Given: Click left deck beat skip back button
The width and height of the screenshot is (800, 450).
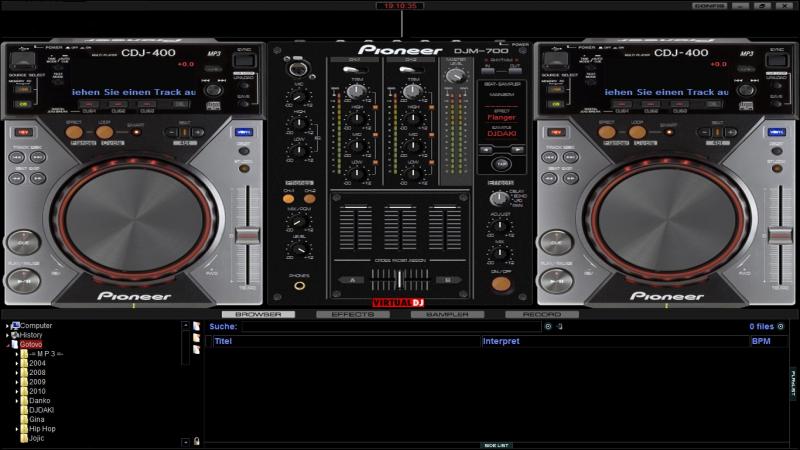Looking at the screenshot, I should click(17, 178).
